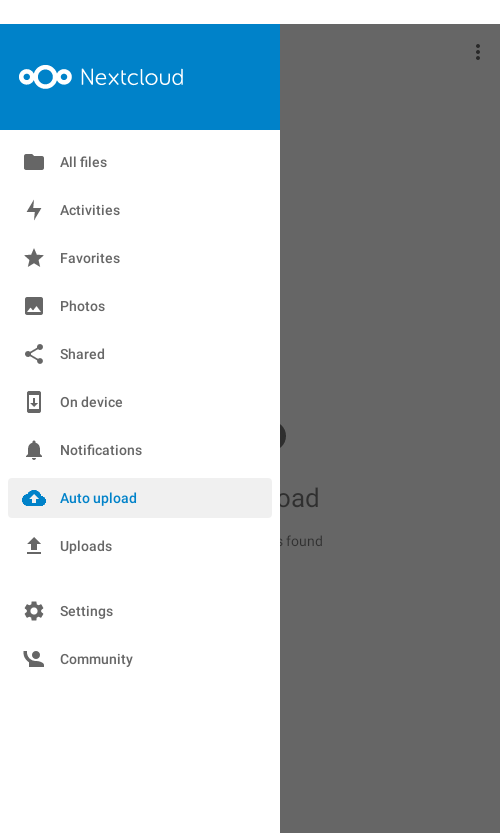This screenshot has width=500, height=833.
Task: Click the Settings gear icon
Action: click(x=34, y=611)
